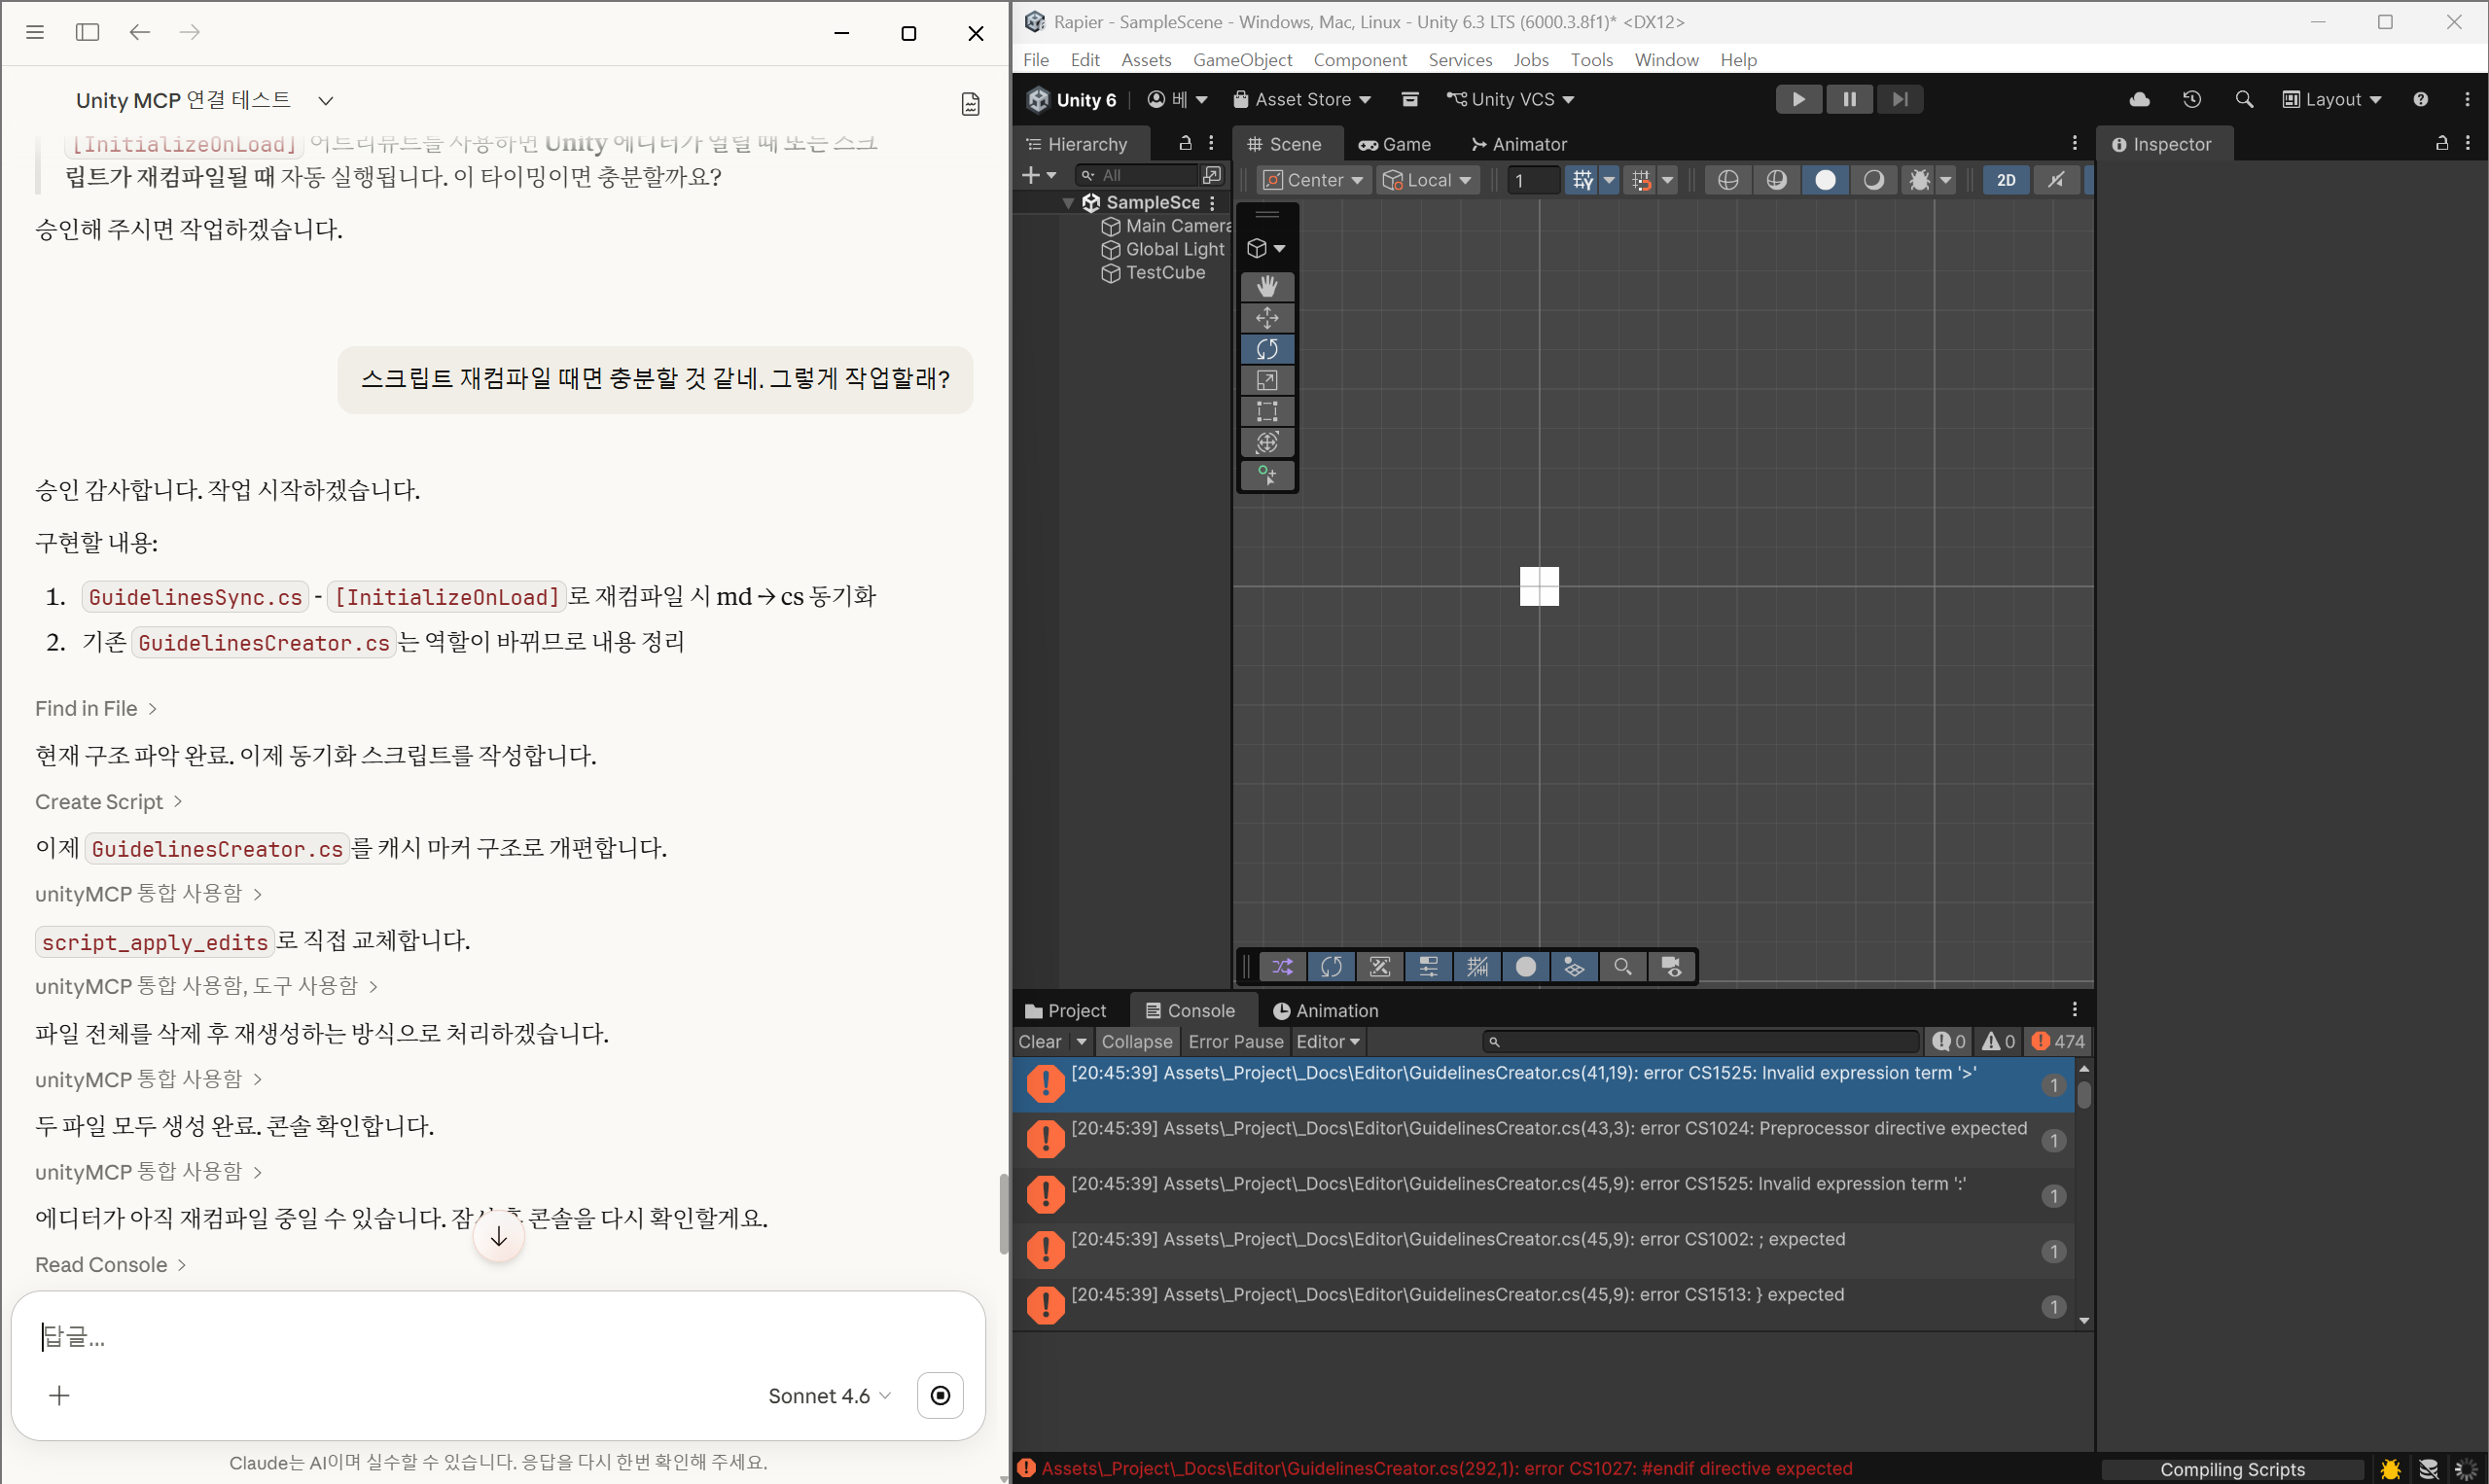The image size is (2489, 1484).
Task: Toggle Collapse in Console
Action: pyautogui.click(x=1136, y=1041)
